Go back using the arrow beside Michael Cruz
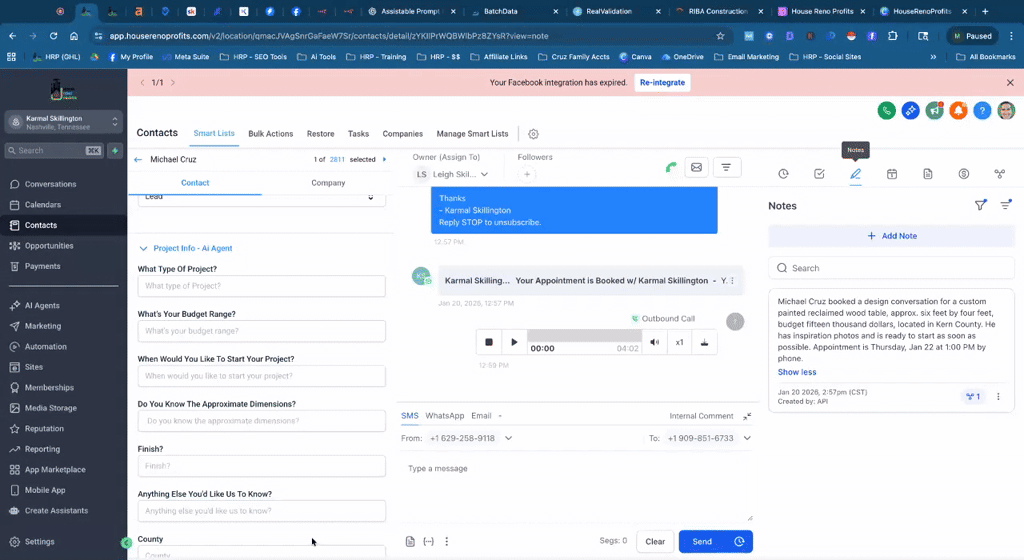Image resolution: width=1024 pixels, height=560 pixels. point(138,159)
